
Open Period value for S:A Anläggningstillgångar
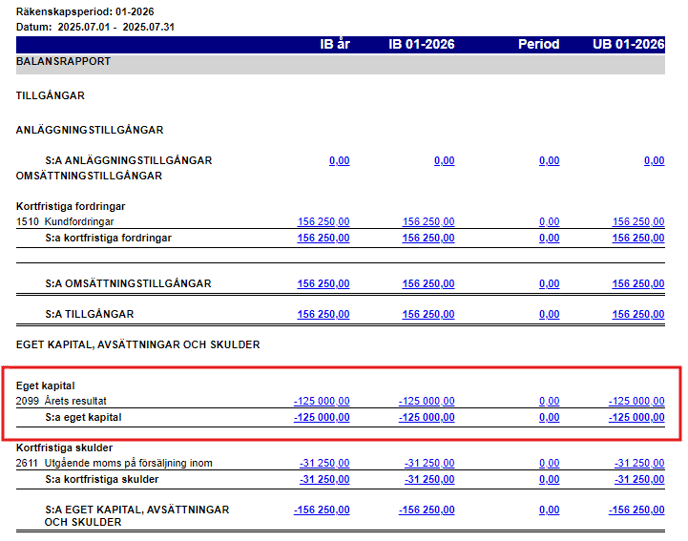pyautogui.click(x=549, y=161)
